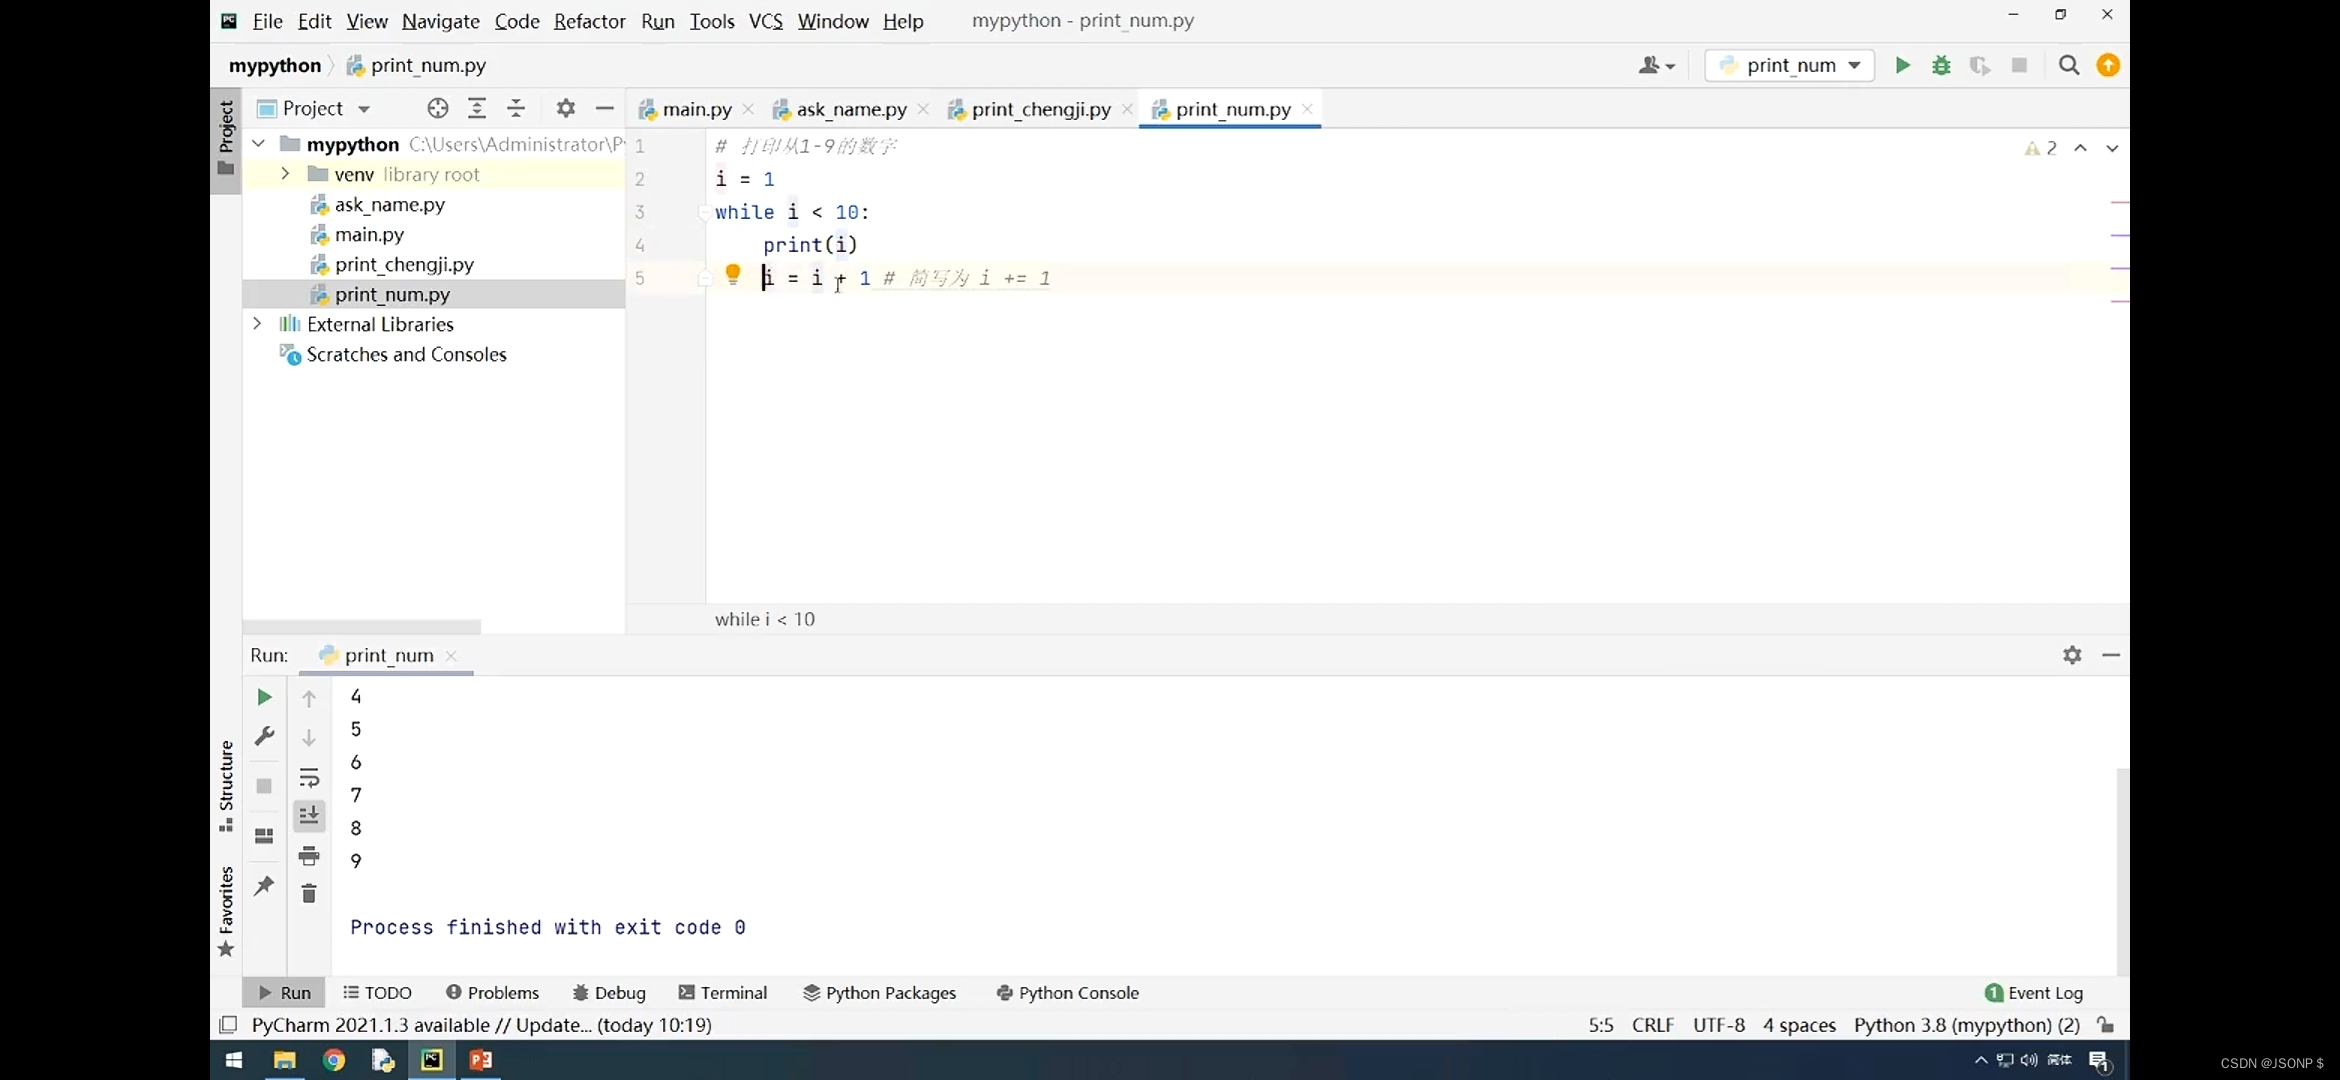Open Python Packages tool window

[880, 993]
